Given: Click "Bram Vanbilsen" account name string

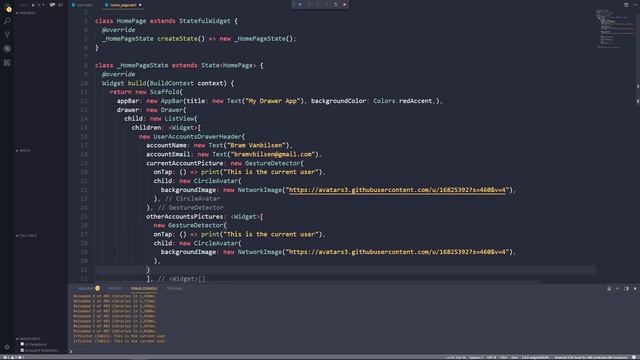Looking at the screenshot, I should coord(256,145).
